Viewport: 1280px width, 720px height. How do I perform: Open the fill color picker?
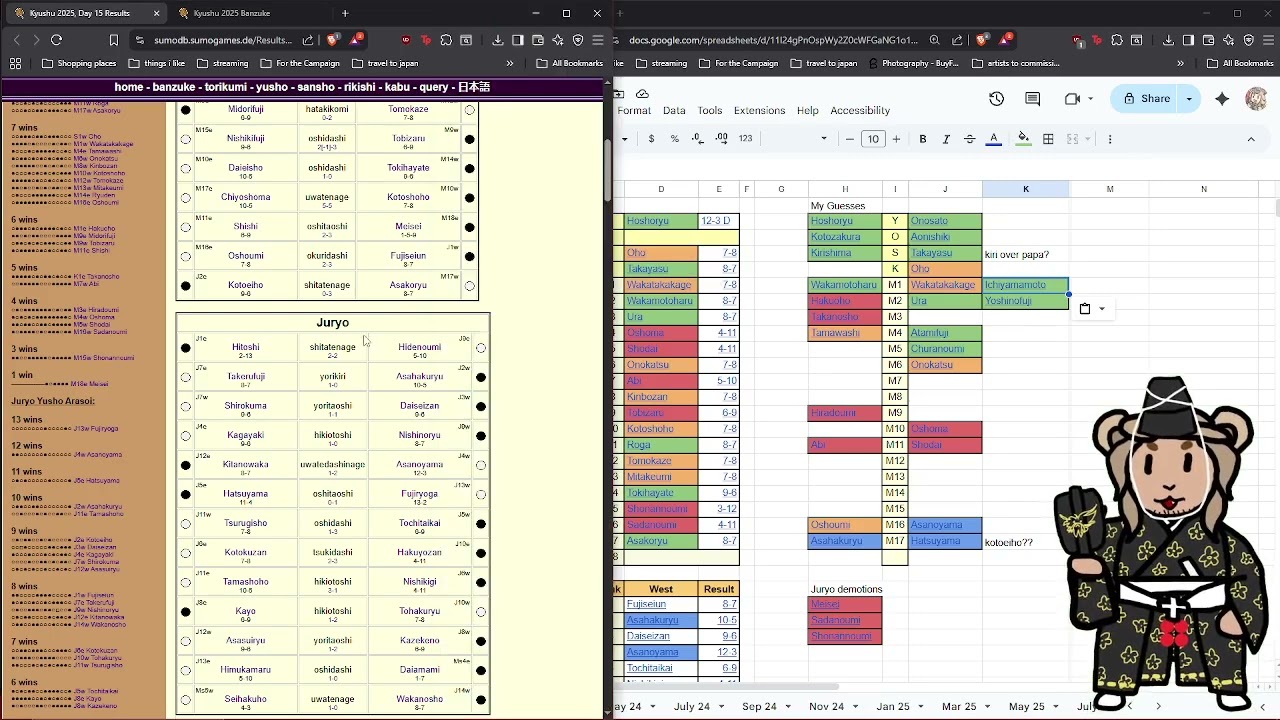(x=1023, y=139)
